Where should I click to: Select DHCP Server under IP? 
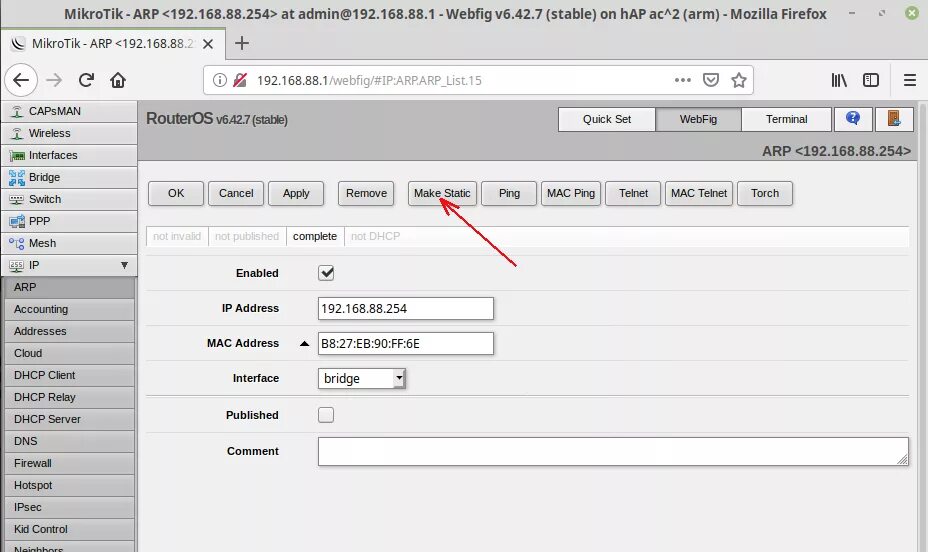point(69,419)
